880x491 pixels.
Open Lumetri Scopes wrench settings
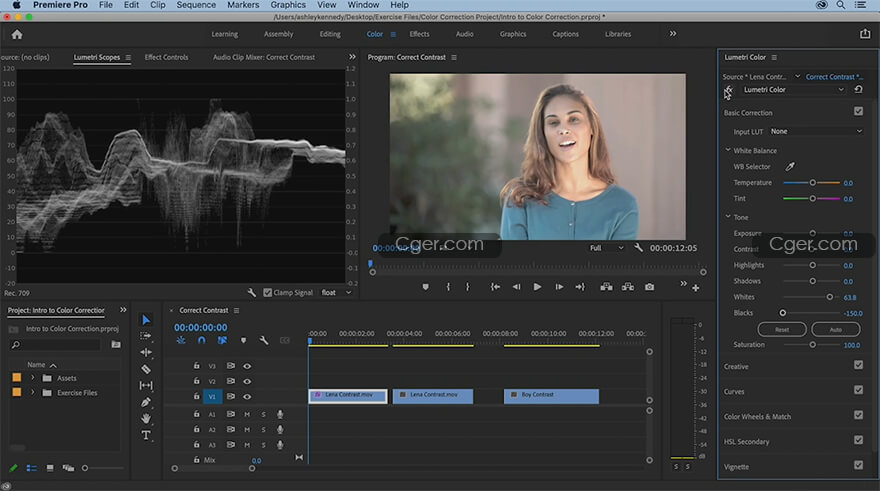point(252,292)
